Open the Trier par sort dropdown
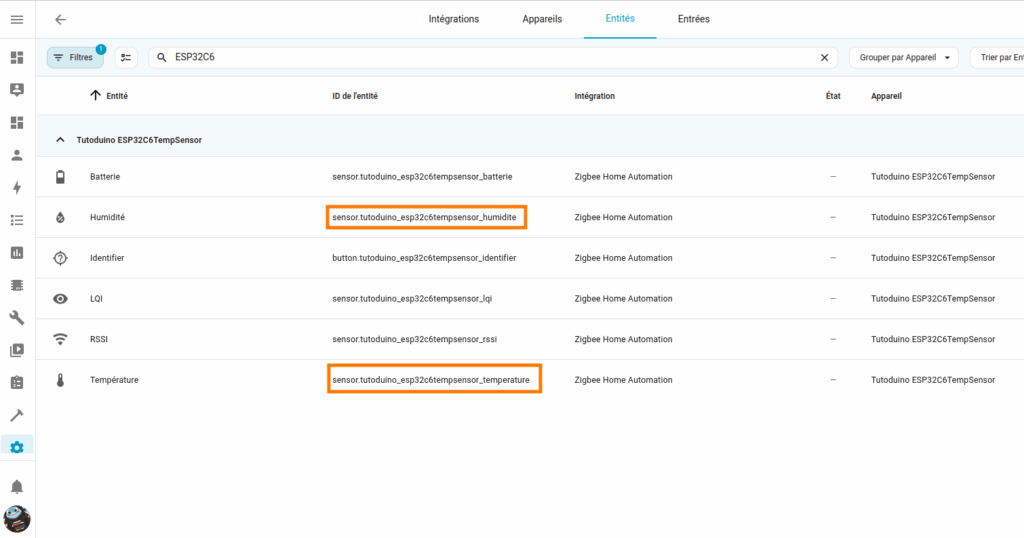This screenshot has height=538, width=1024. coord(998,57)
